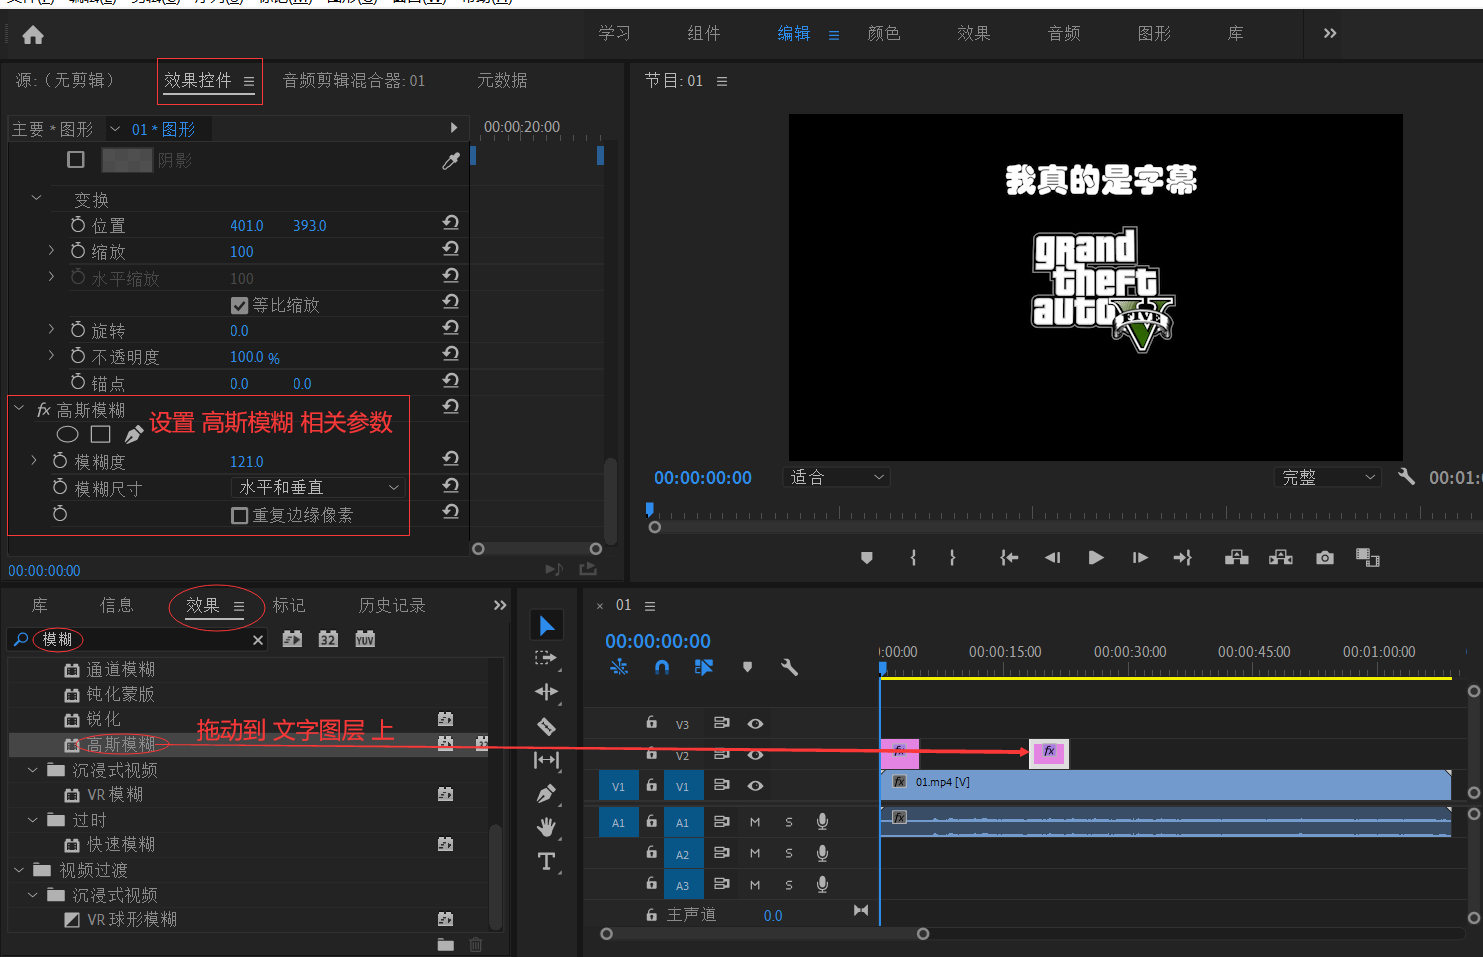Screen dimensions: 1483x957
Task: Solo the A2 audio track
Action: (x=789, y=854)
